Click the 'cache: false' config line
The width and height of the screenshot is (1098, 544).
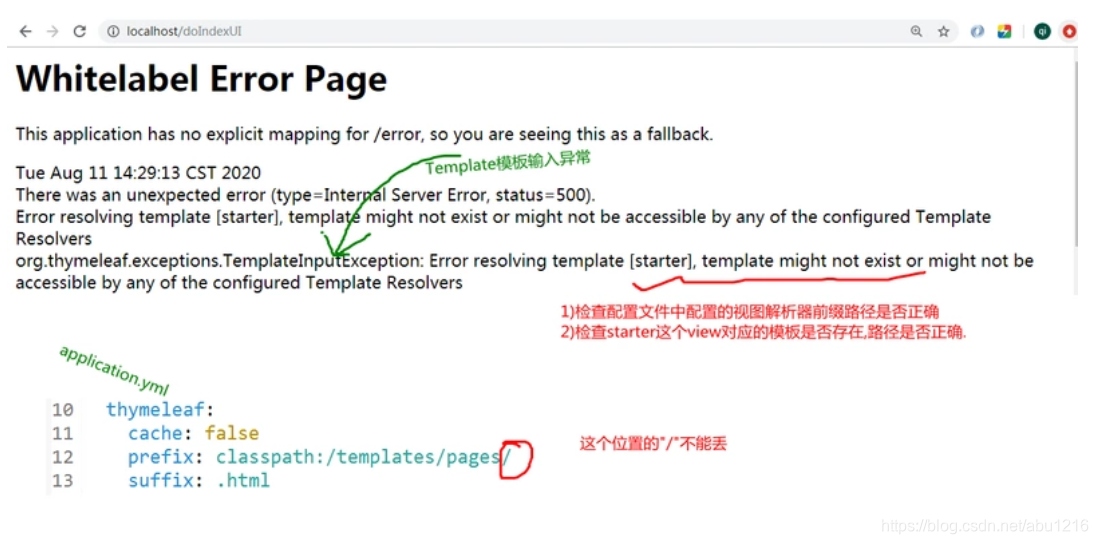[x=193, y=433]
